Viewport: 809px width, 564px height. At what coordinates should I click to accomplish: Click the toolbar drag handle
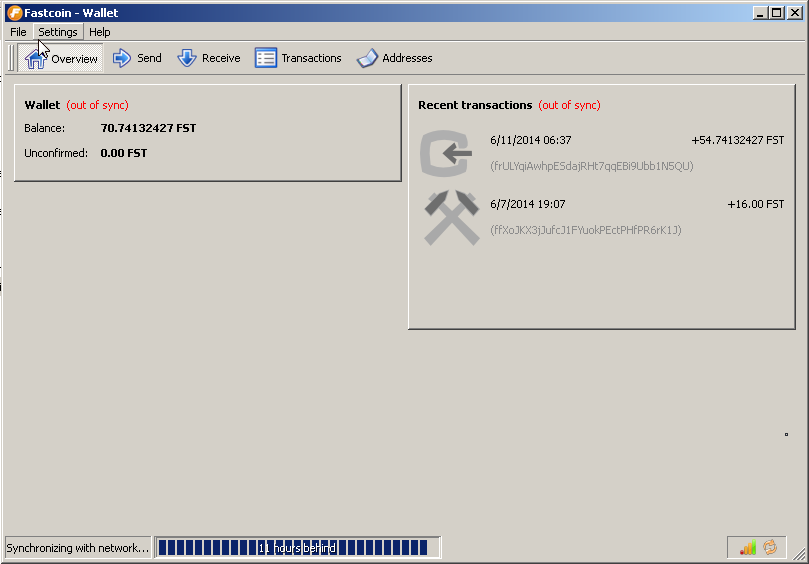[11, 58]
